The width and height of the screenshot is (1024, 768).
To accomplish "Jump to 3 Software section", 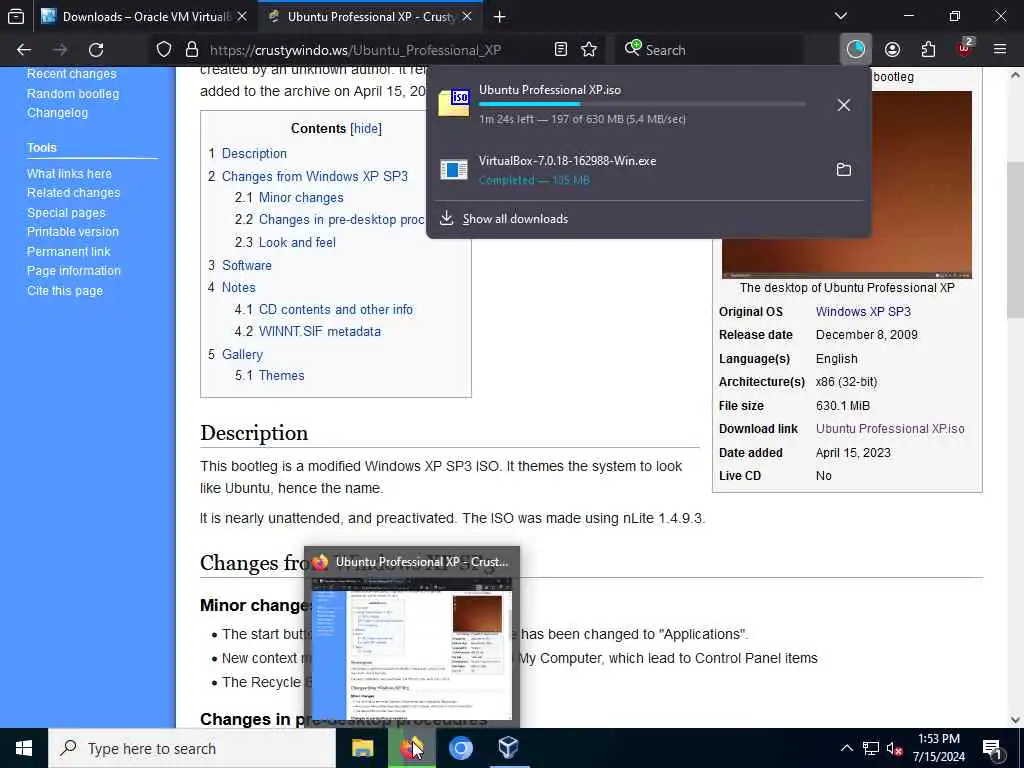I will 247,265.
